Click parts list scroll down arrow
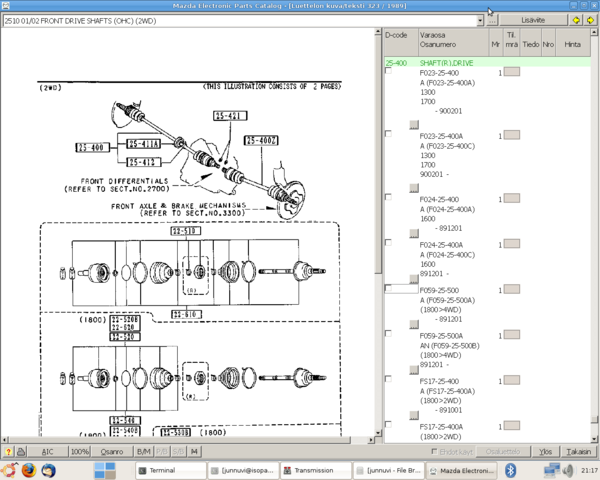600x480 pixels. (x=594, y=439)
